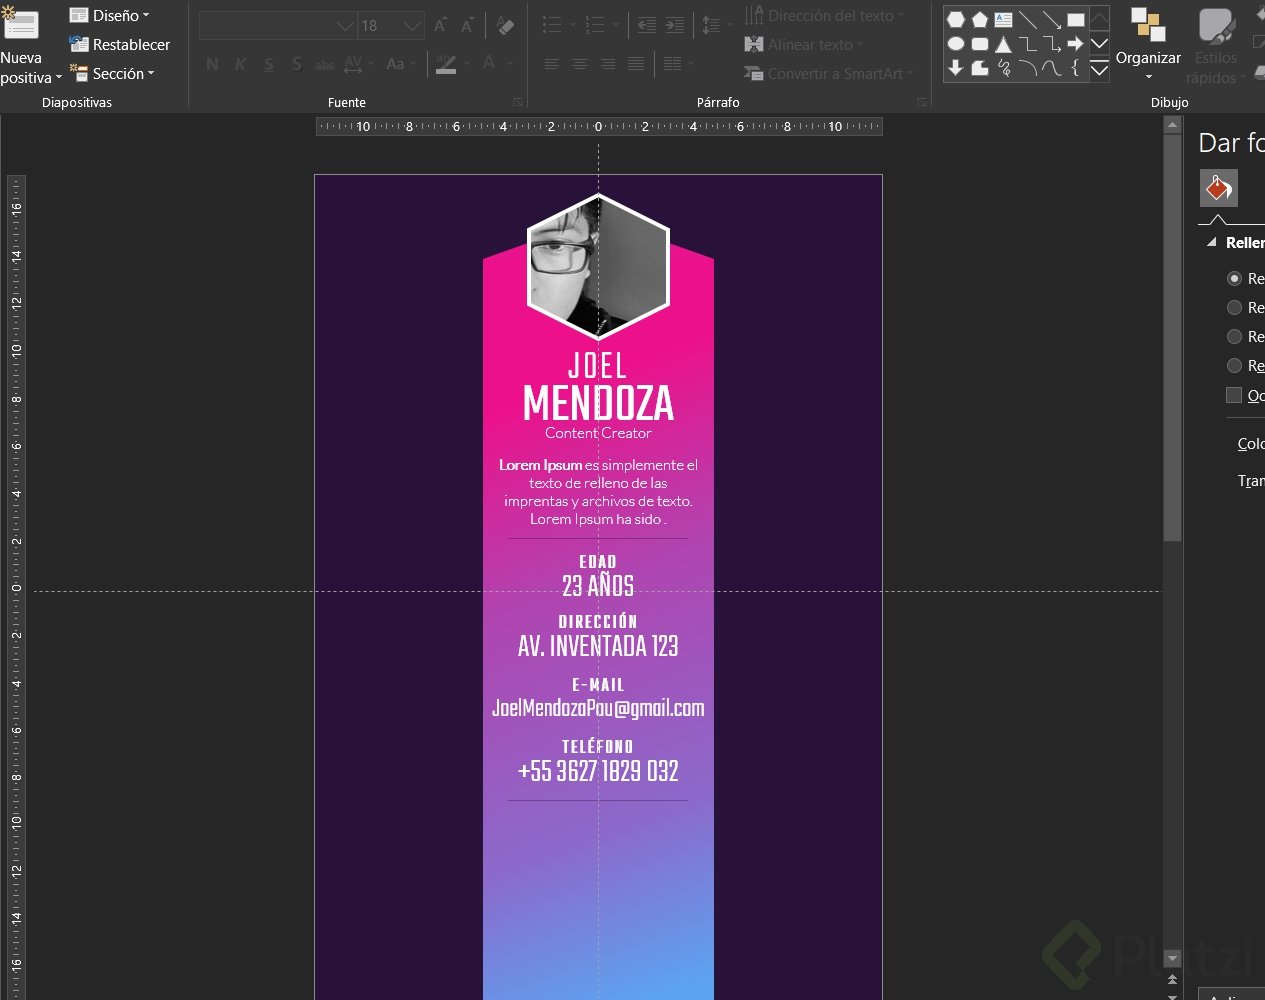Select the elbow connector shape
This screenshot has height=1000, width=1265.
1028,44
